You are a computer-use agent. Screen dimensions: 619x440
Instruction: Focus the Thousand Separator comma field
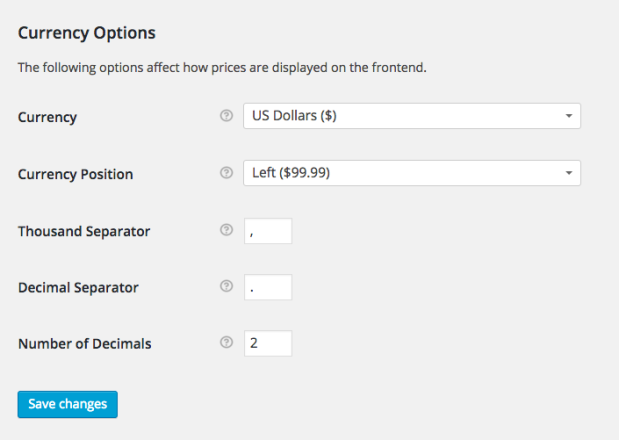(x=268, y=231)
